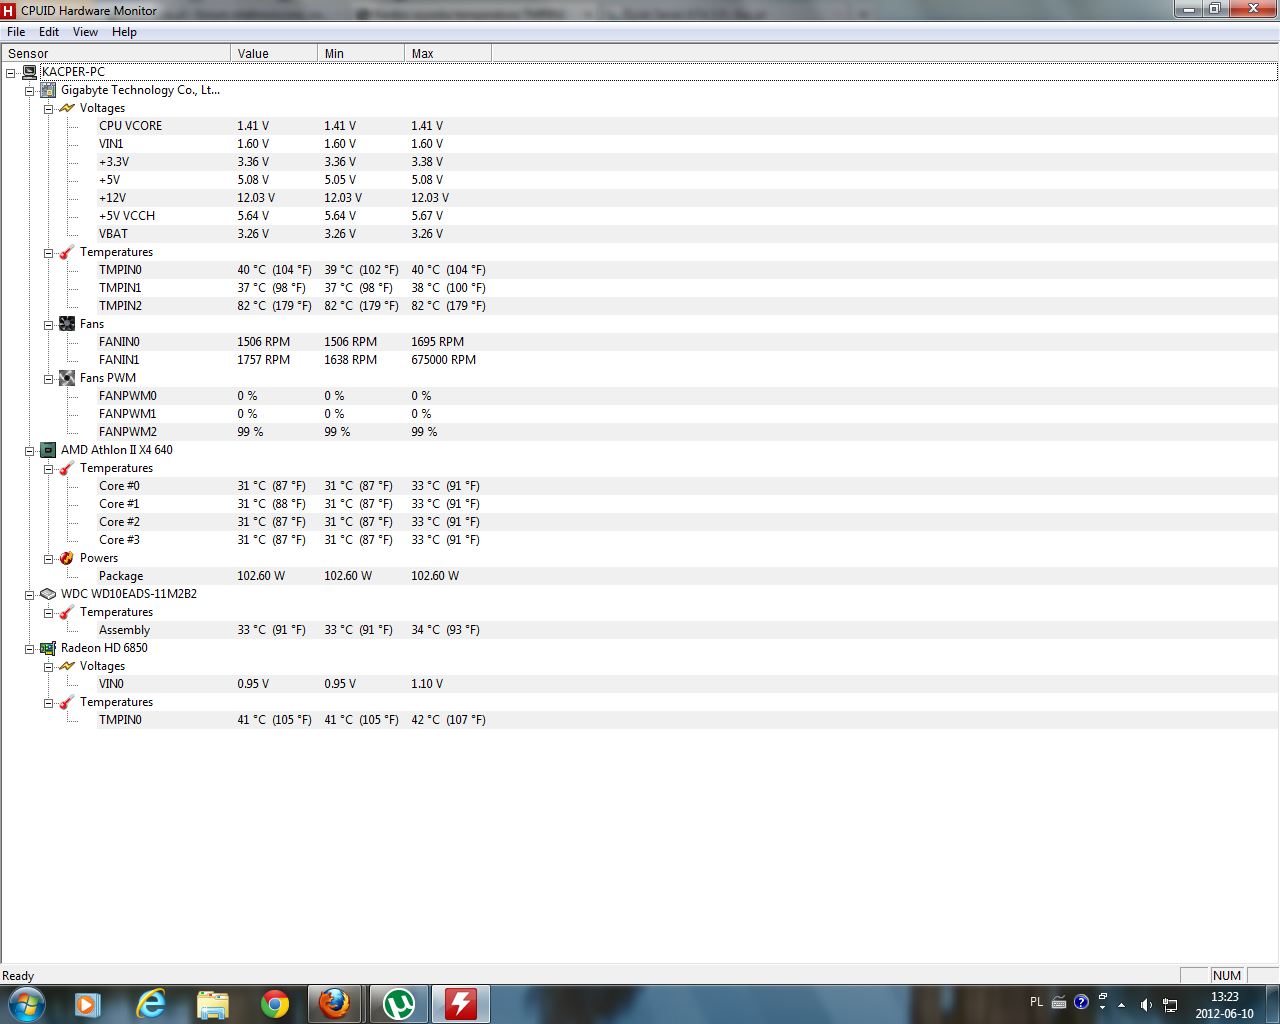Click the thermometer icon above Core #0
The height and width of the screenshot is (1024, 1280).
67,468
